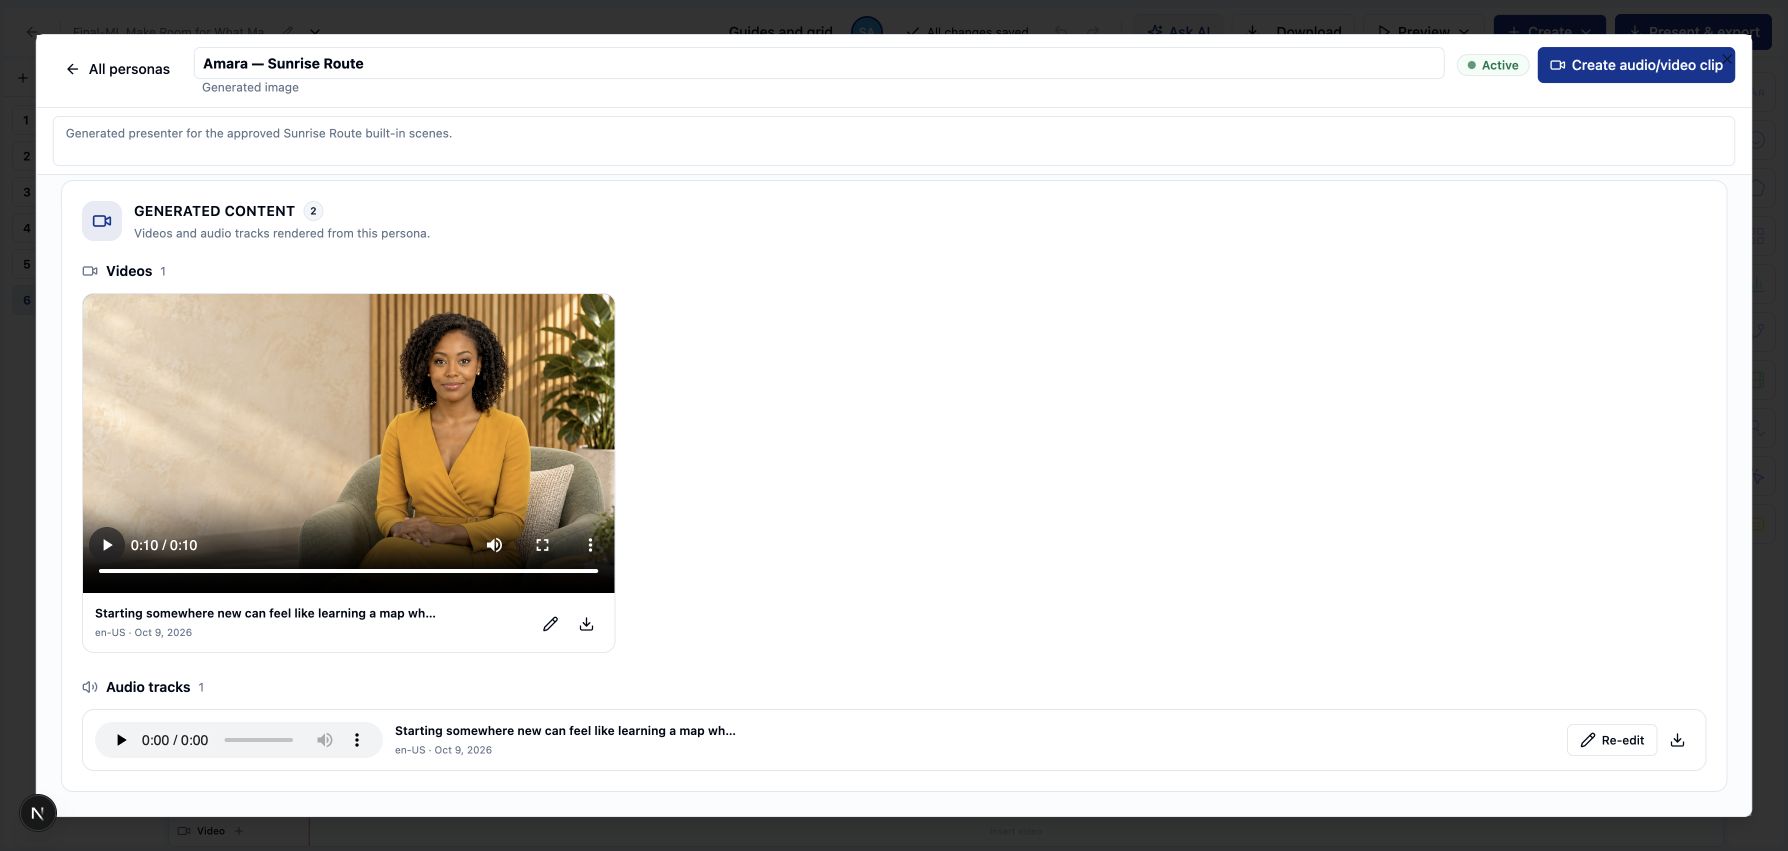Select slide 6 in background slide list
The width and height of the screenshot is (1788, 851).
26,300
